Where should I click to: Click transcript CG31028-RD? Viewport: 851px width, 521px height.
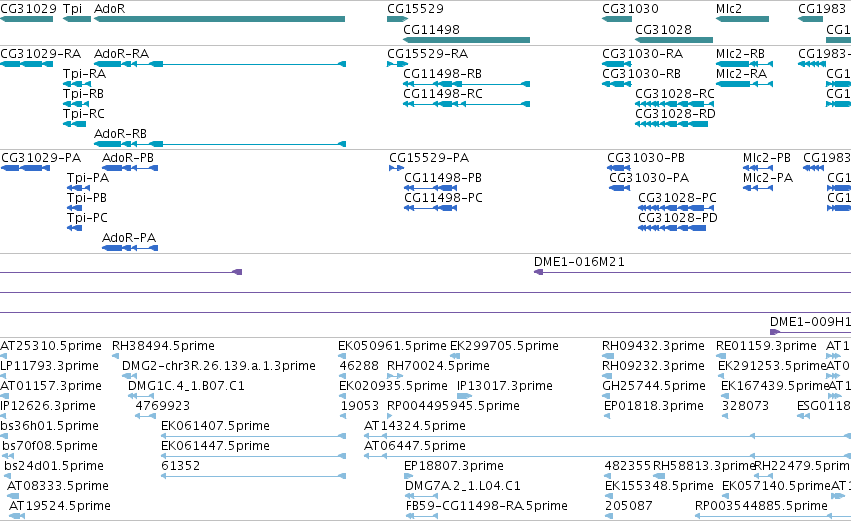click(x=671, y=124)
